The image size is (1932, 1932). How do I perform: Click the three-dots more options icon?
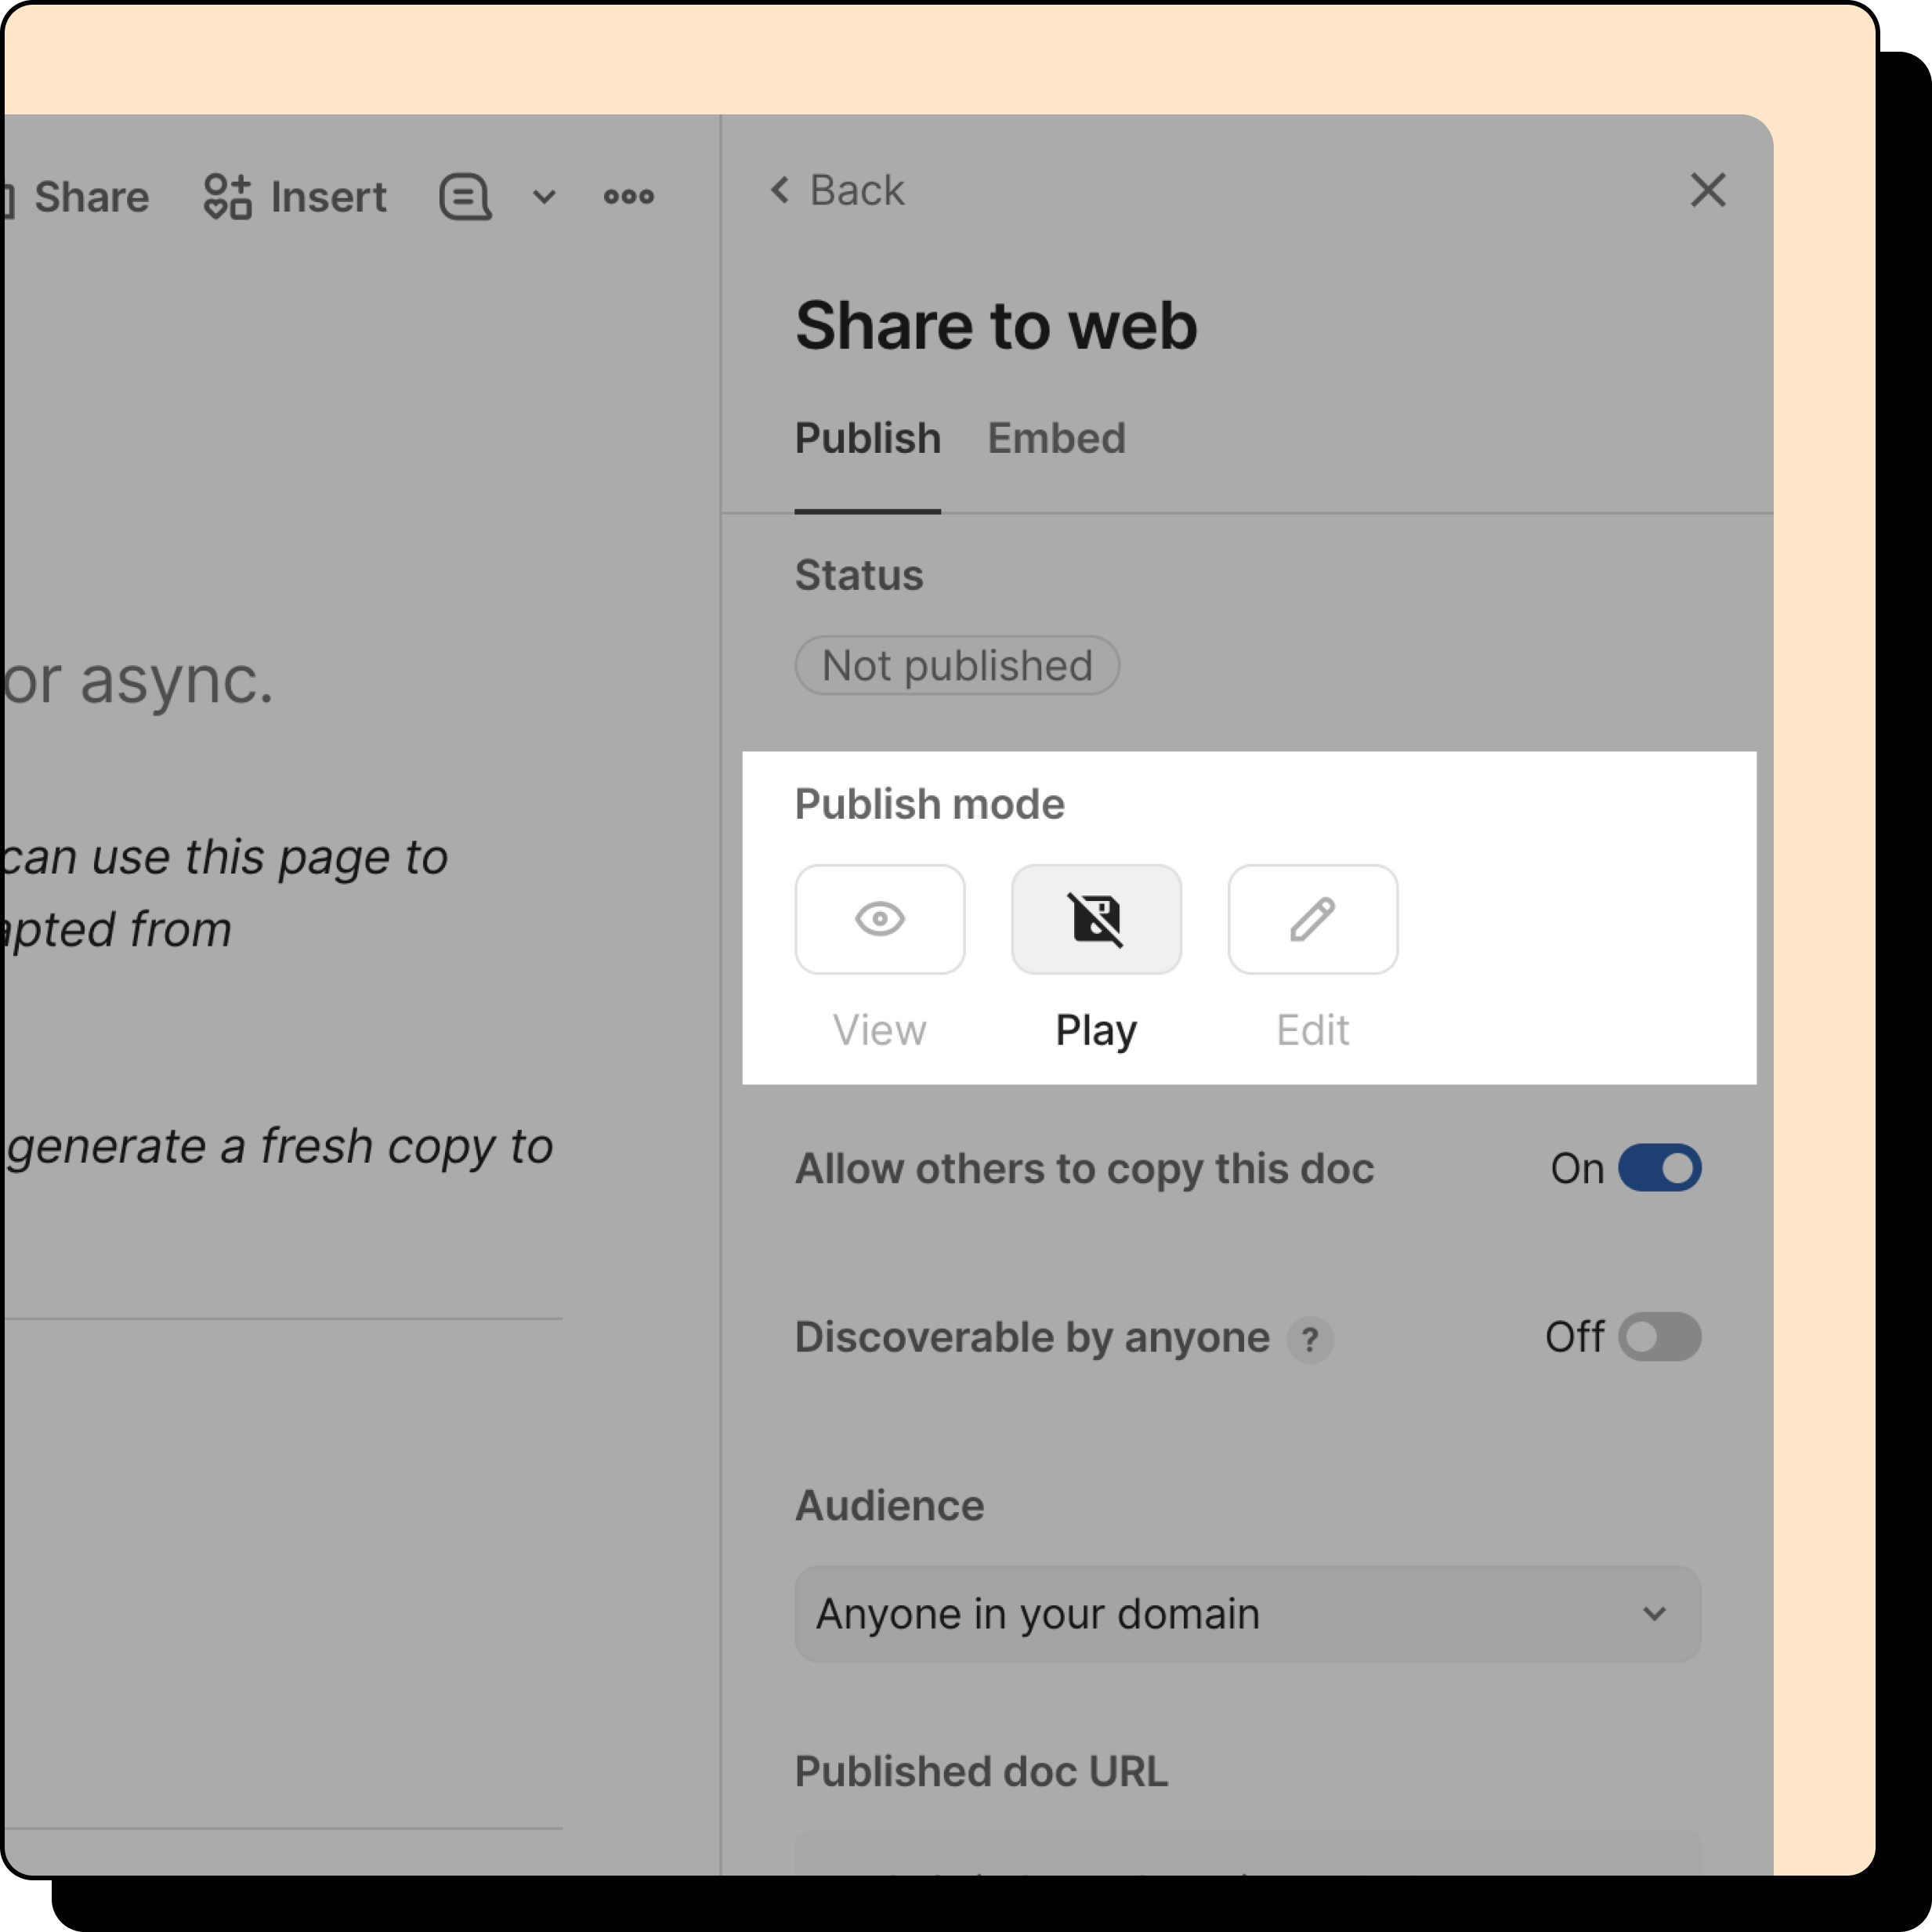click(x=628, y=196)
